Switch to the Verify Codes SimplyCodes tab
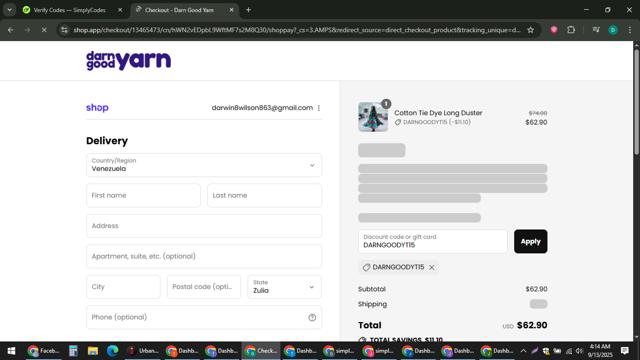 [69, 10]
